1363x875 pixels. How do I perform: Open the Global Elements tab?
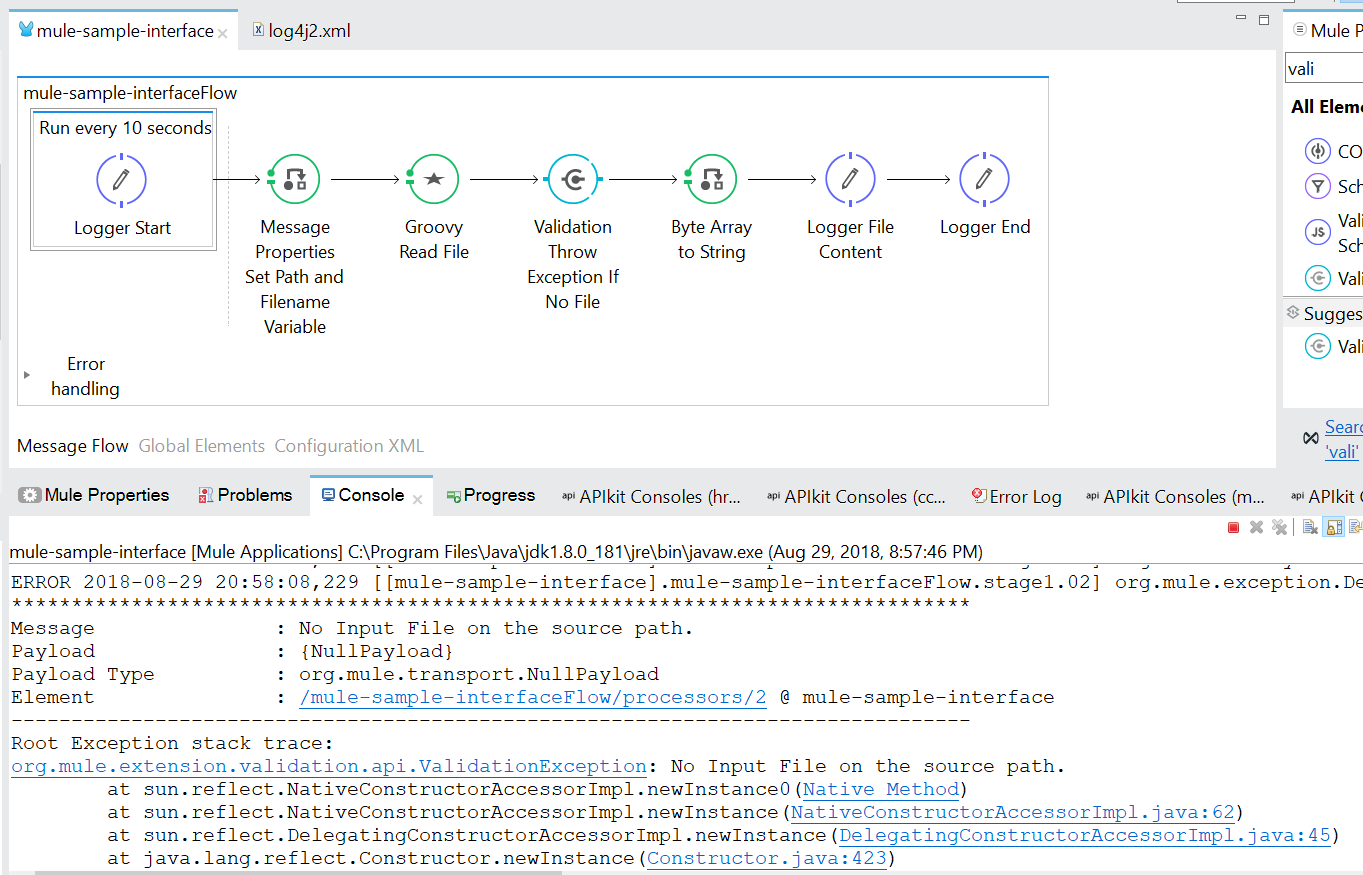coord(201,446)
